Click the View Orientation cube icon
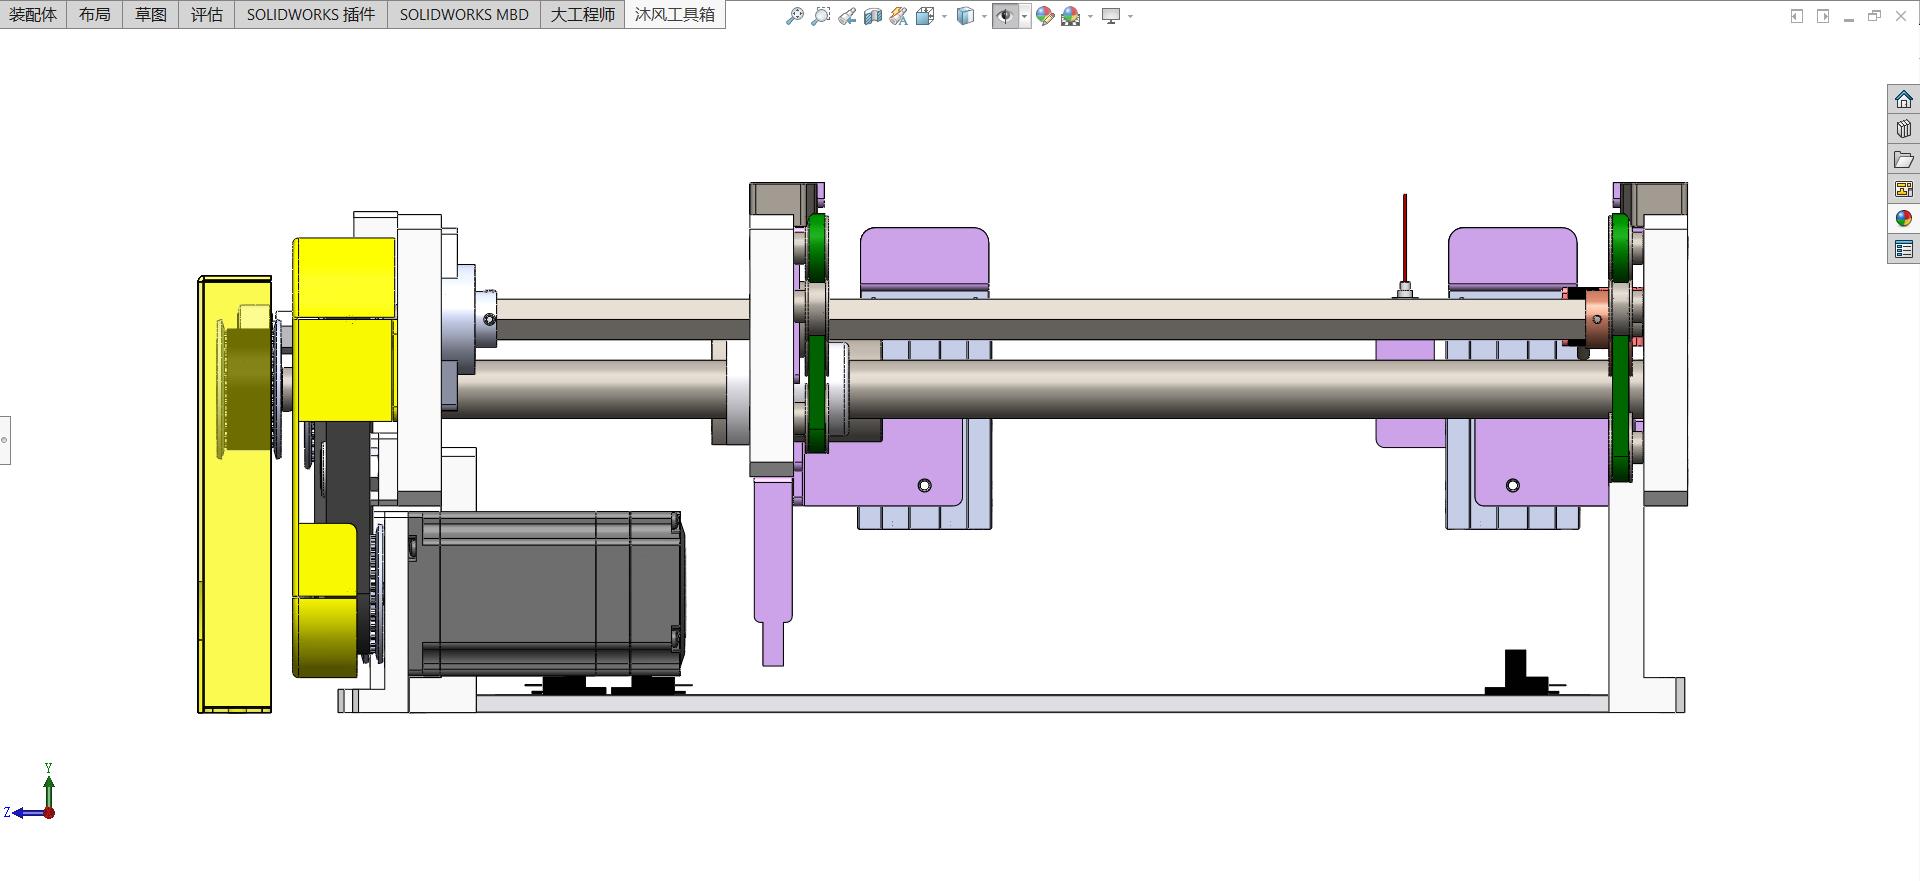Viewport: 1920px width, 881px height. [x=924, y=16]
